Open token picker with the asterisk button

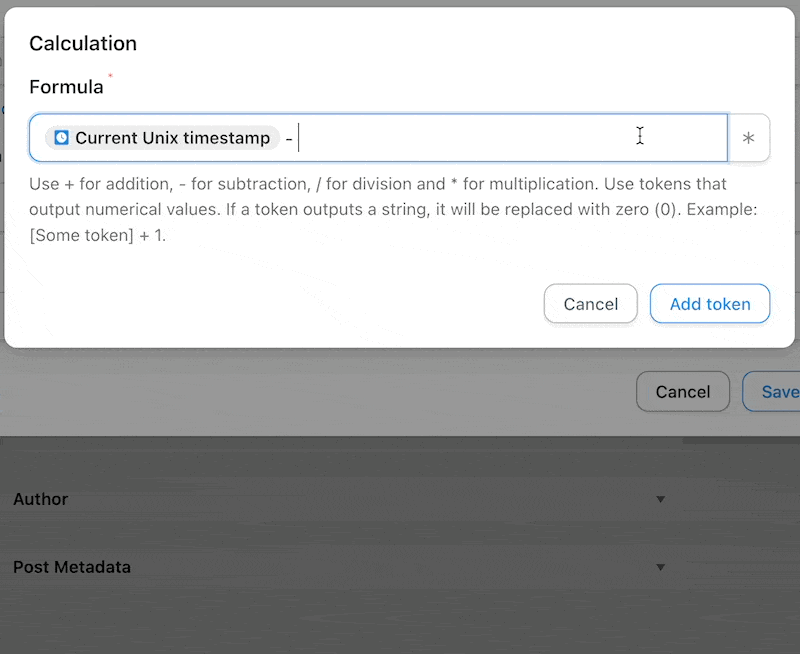748,138
